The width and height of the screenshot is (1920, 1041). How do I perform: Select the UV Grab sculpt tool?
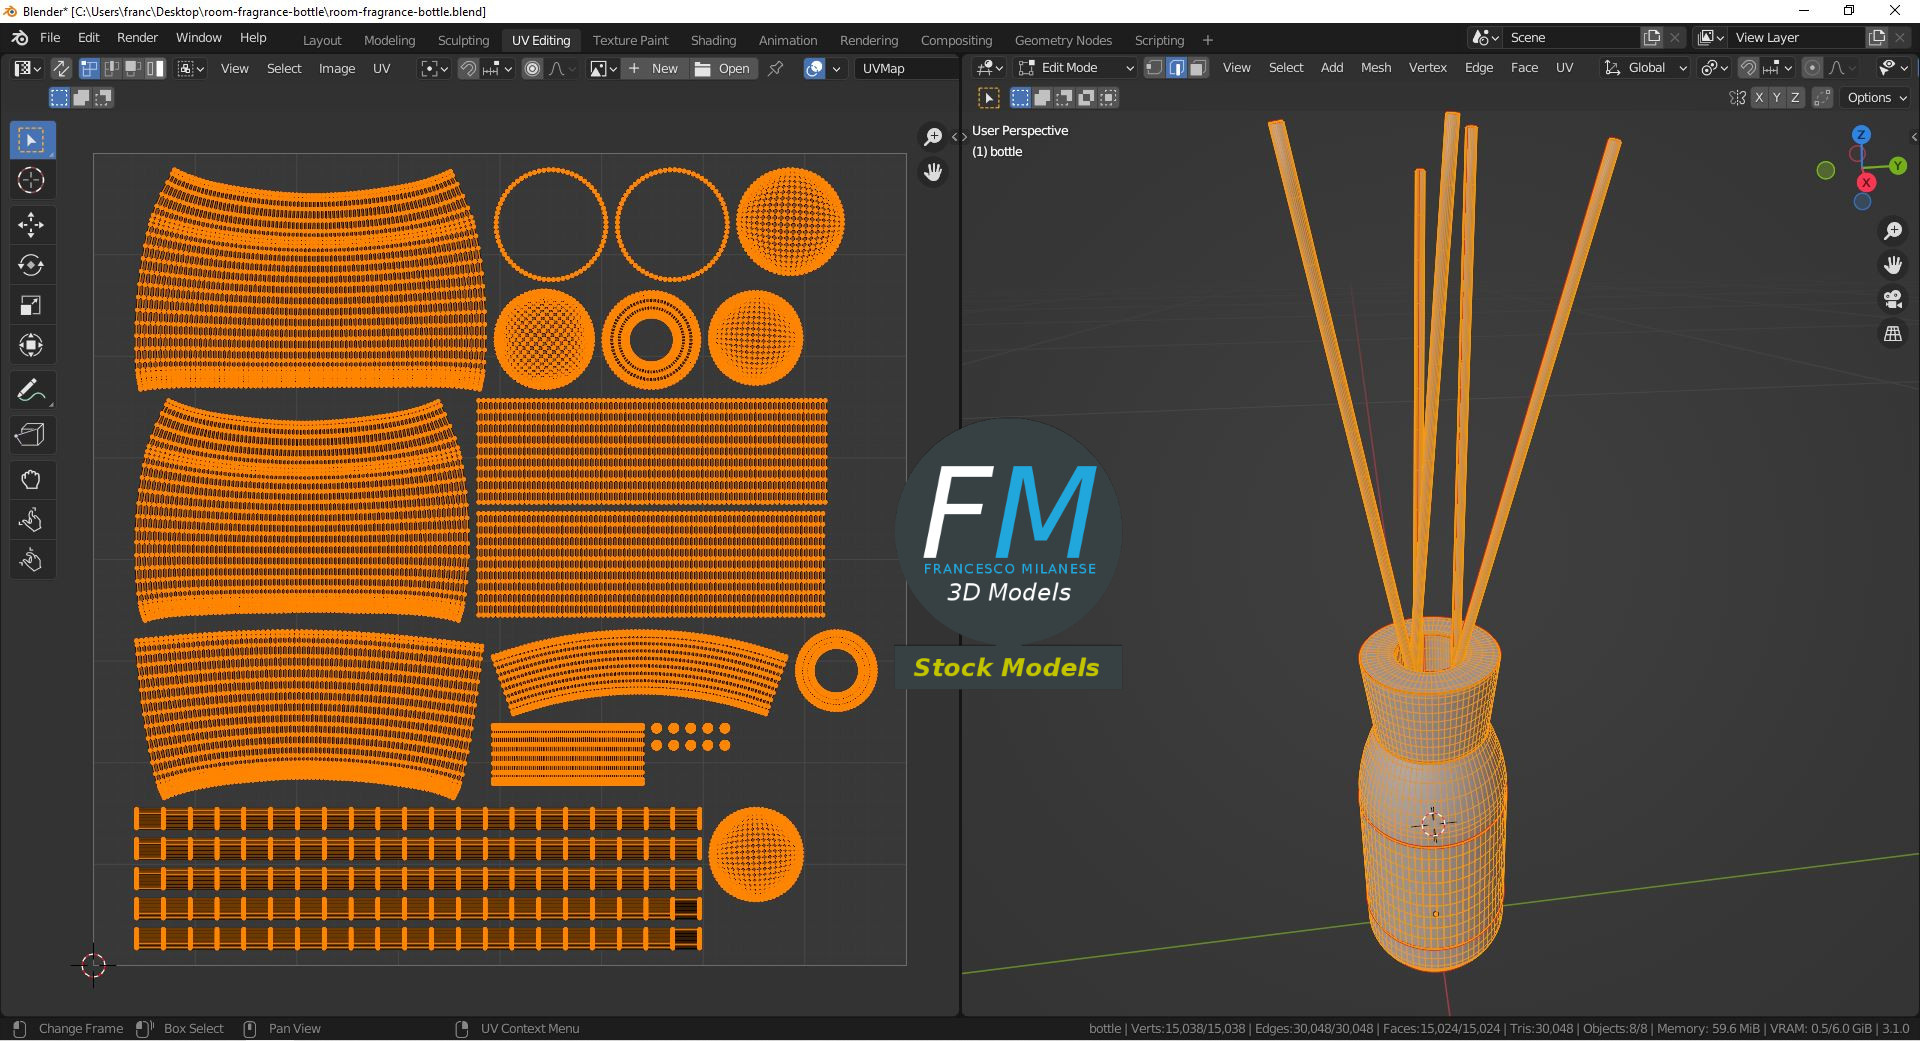coord(31,480)
